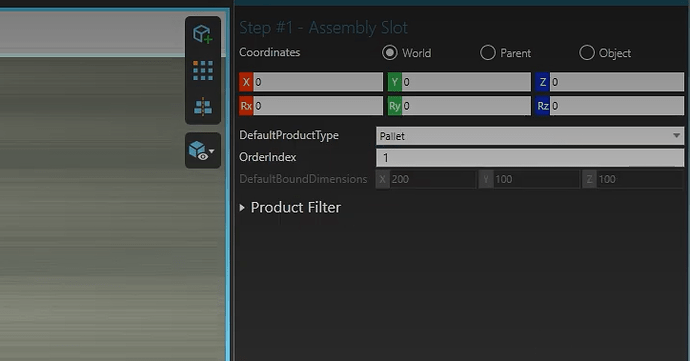Select the Object coordinates radio button
The height and width of the screenshot is (361, 690).
coord(587,53)
